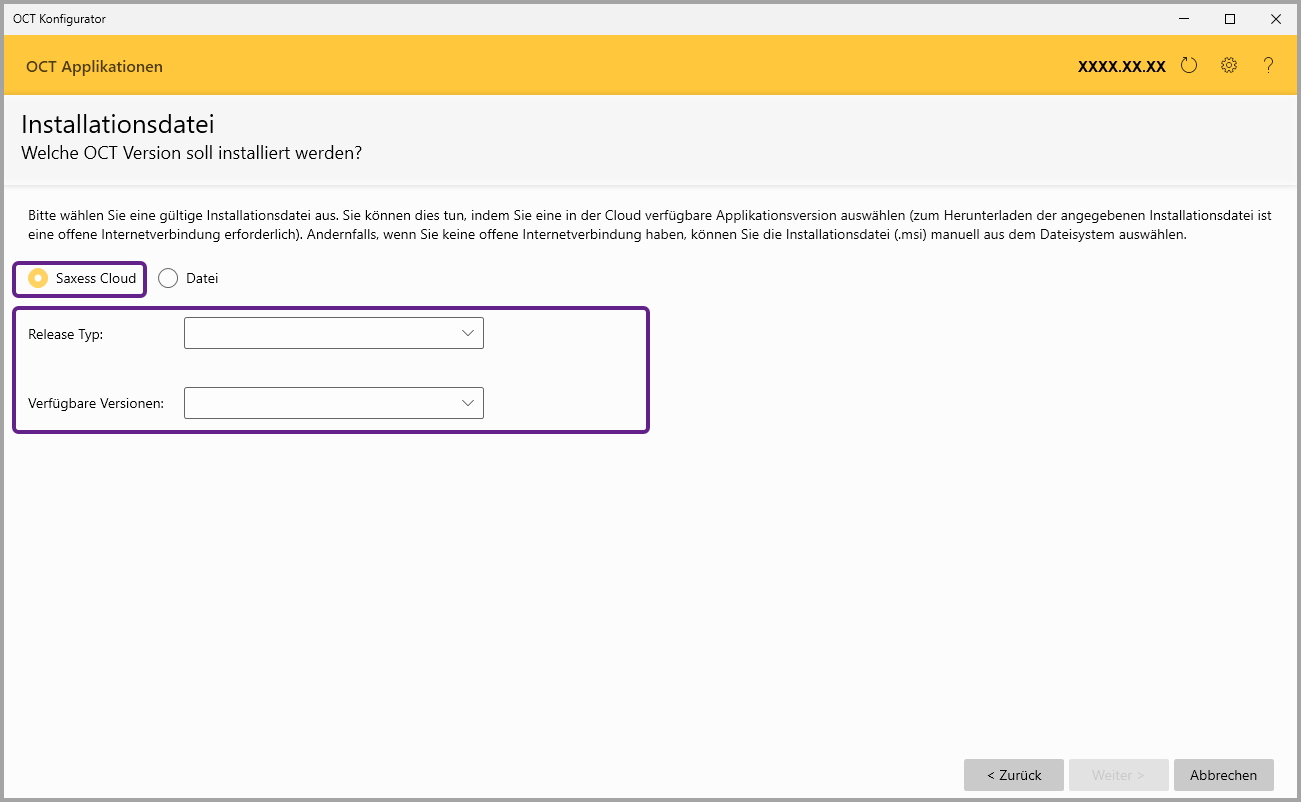Open settings via the gear icon
Viewport: 1301px width, 802px height.
pos(1229,66)
